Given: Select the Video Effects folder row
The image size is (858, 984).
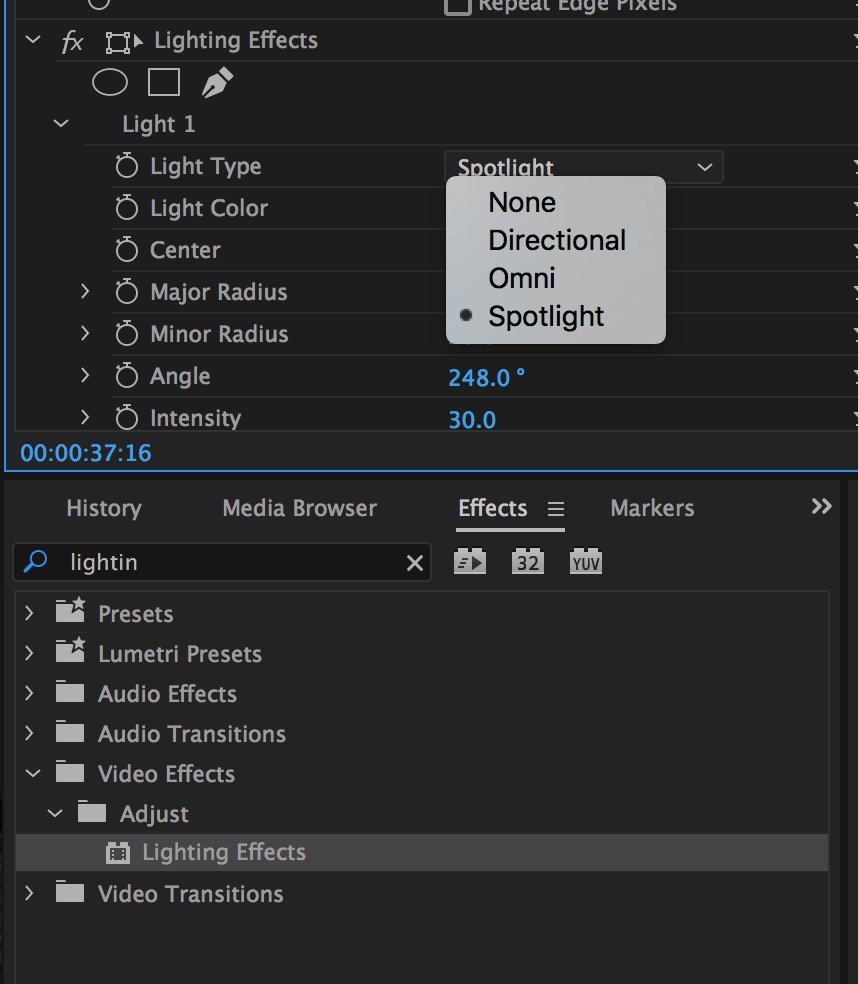Looking at the screenshot, I should pyautogui.click(x=422, y=773).
